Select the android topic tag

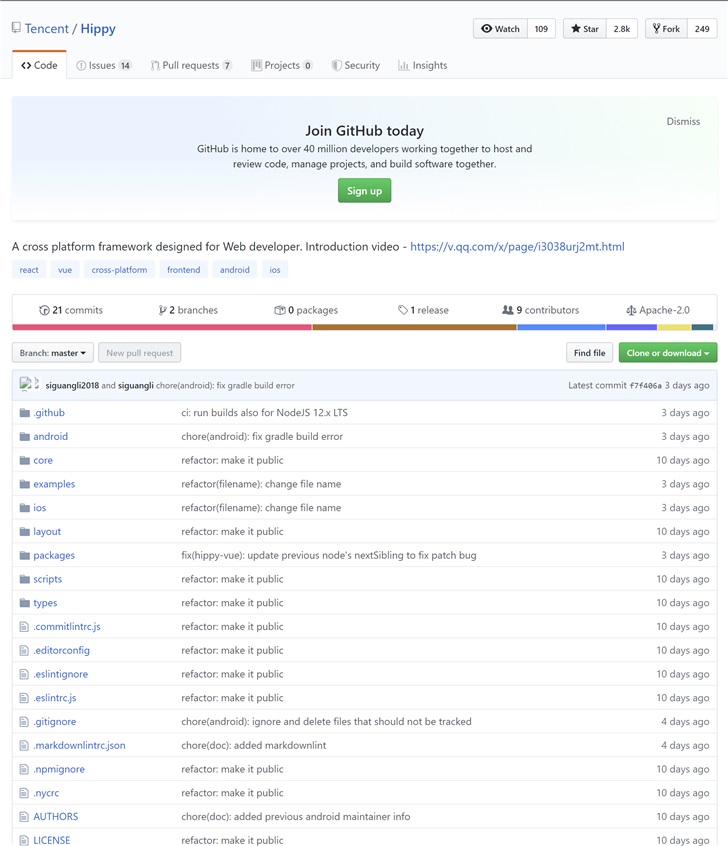[x=235, y=270]
